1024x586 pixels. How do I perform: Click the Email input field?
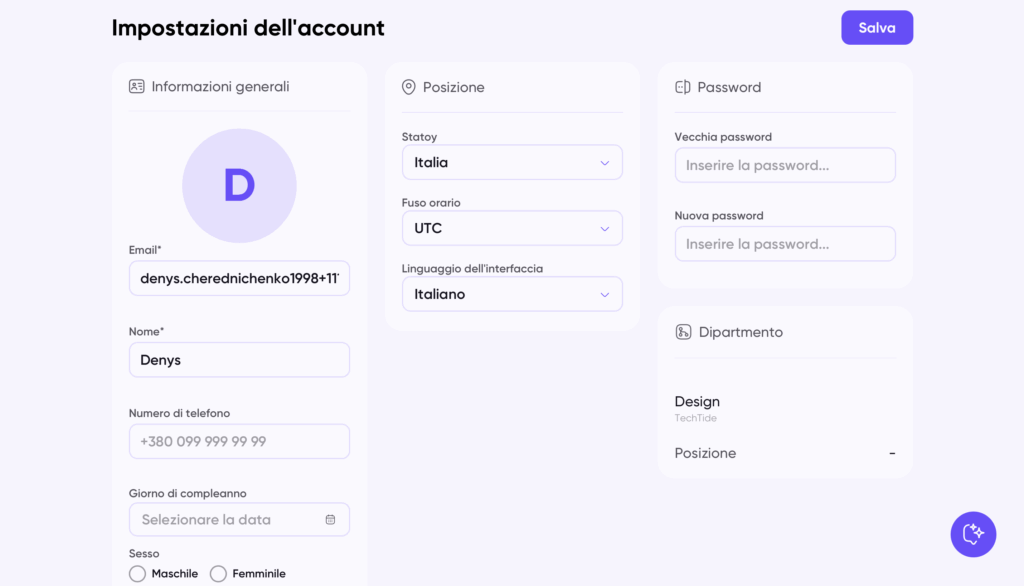tap(239, 279)
